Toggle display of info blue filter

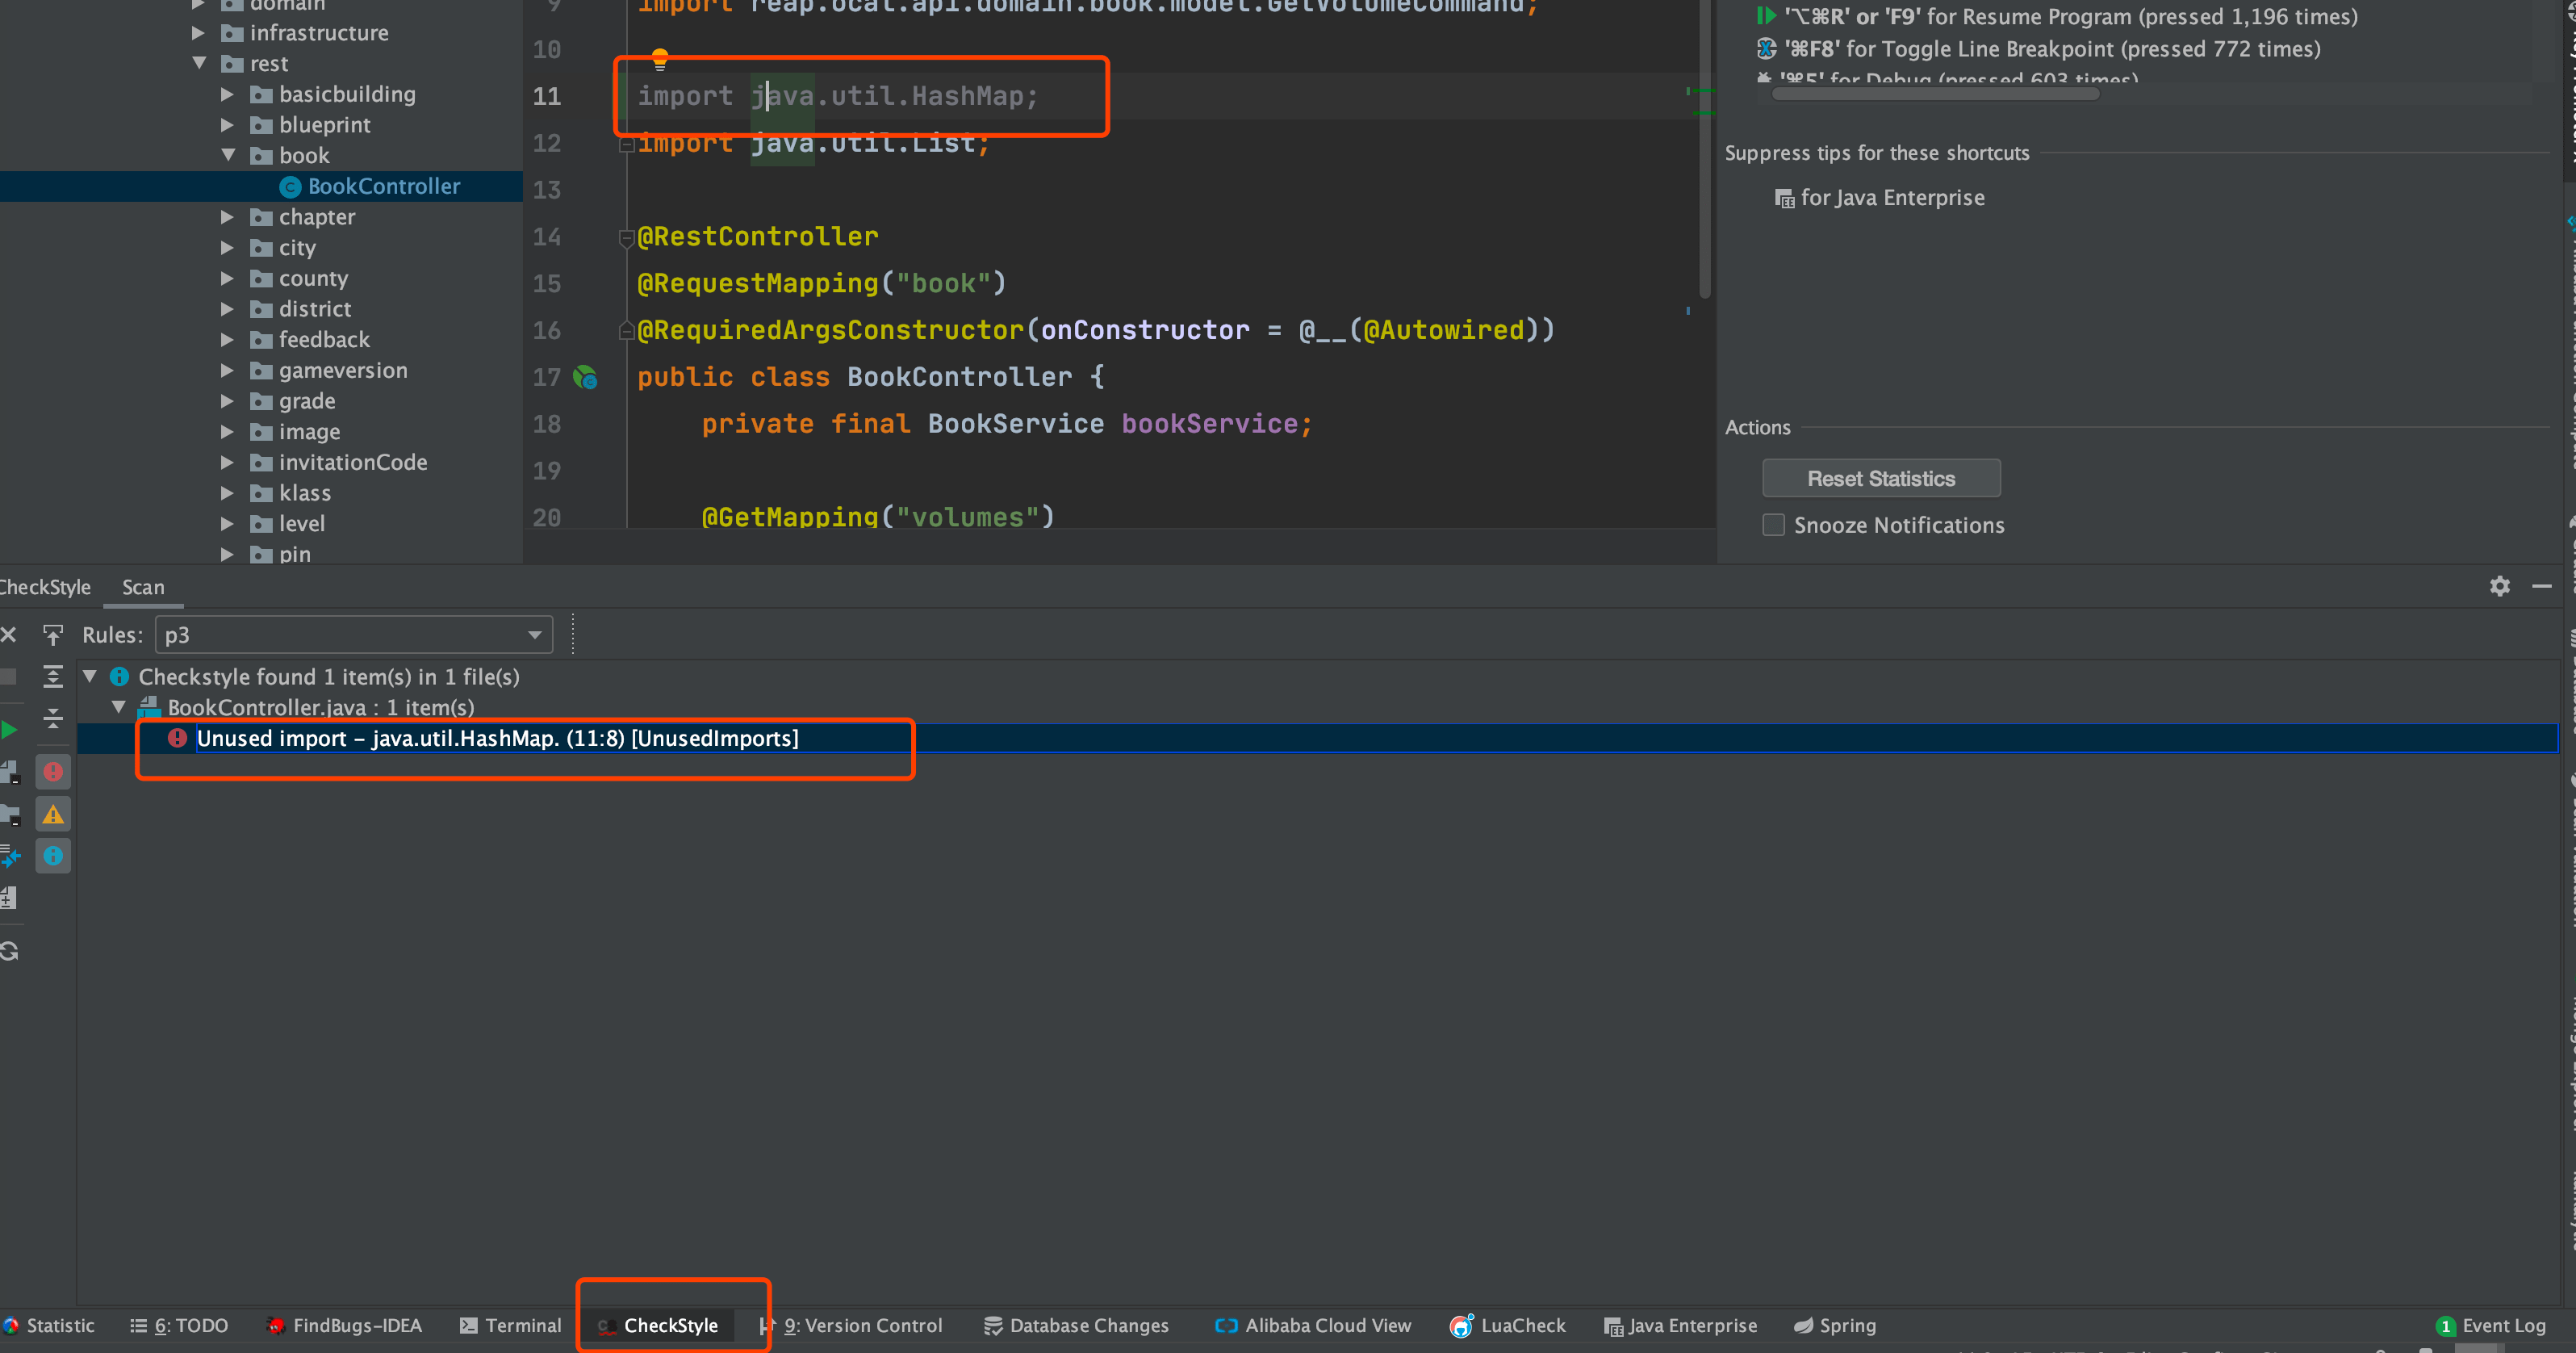53,856
